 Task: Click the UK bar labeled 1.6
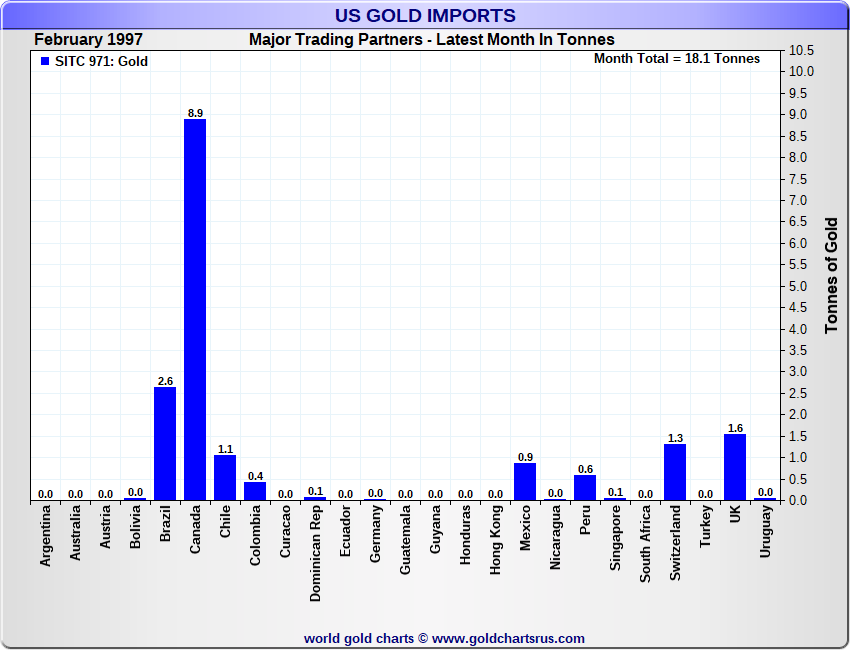[735, 466]
